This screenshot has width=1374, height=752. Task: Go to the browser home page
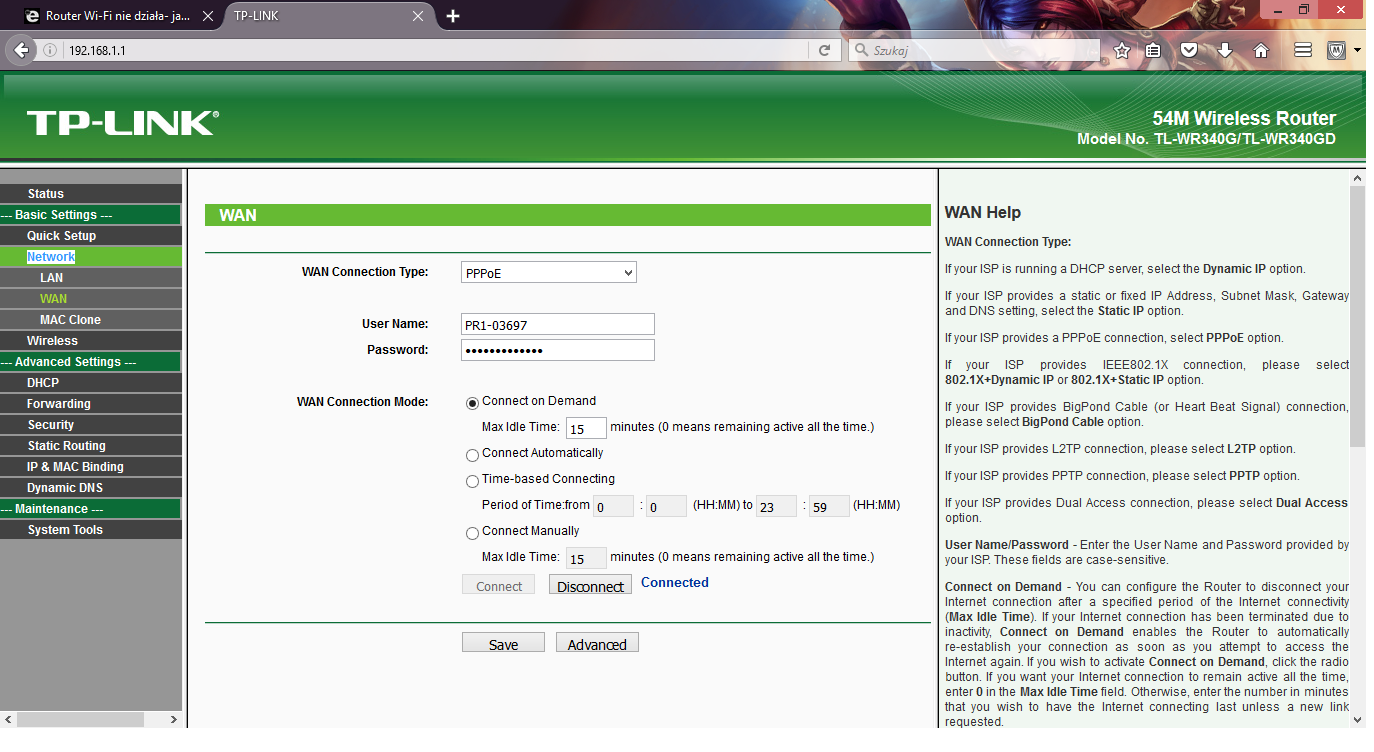1261,50
